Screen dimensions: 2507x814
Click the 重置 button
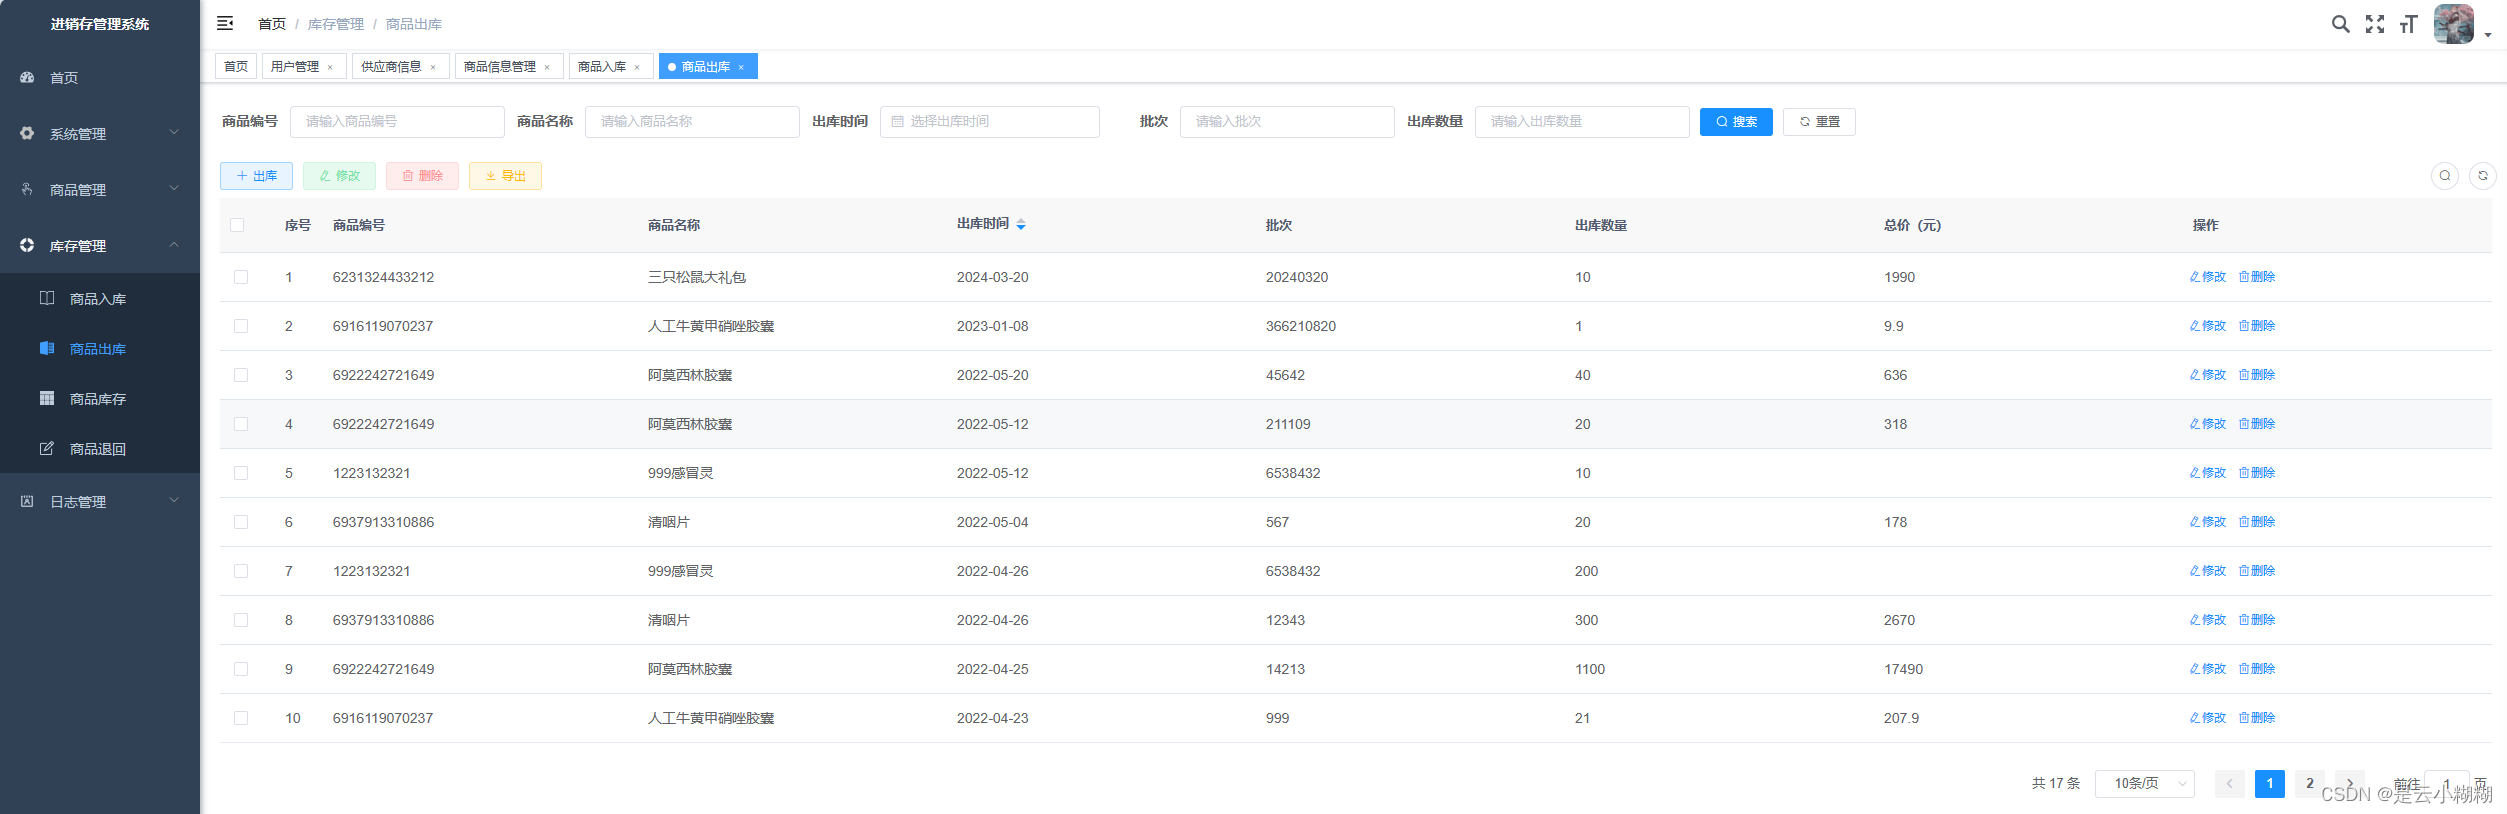click(1819, 121)
